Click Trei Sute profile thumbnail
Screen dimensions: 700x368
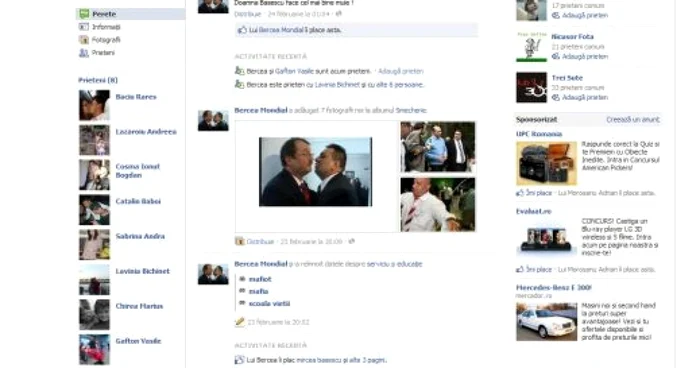531,88
